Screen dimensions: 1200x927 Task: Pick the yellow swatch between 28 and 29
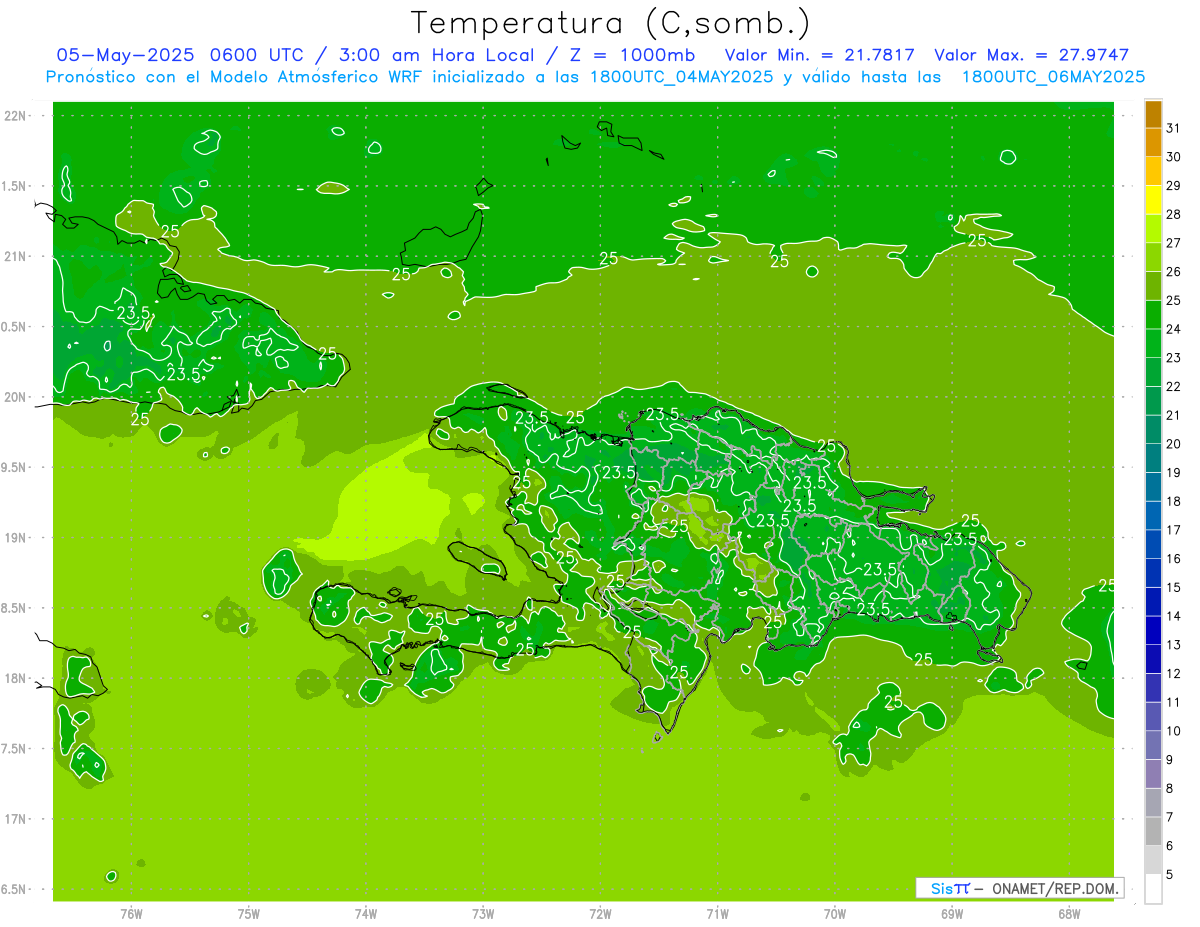pyautogui.click(x=1154, y=199)
